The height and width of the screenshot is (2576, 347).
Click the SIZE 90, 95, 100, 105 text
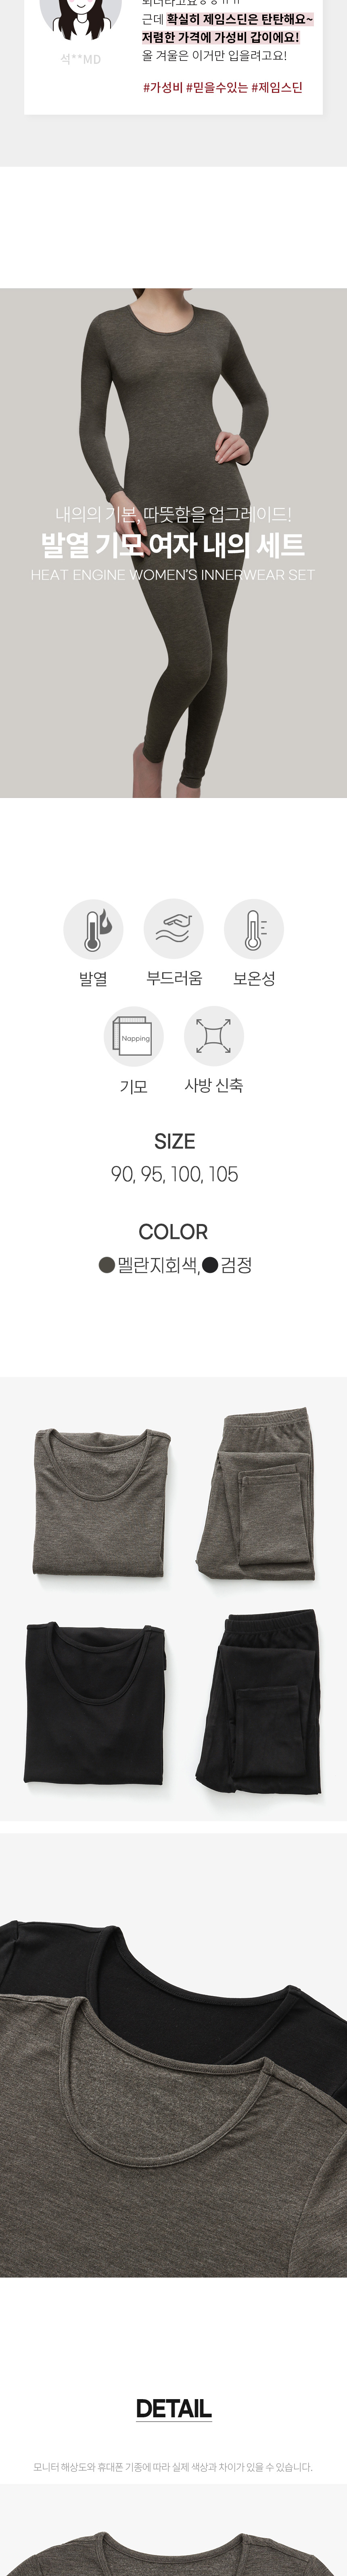pyautogui.click(x=174, y=1174)
